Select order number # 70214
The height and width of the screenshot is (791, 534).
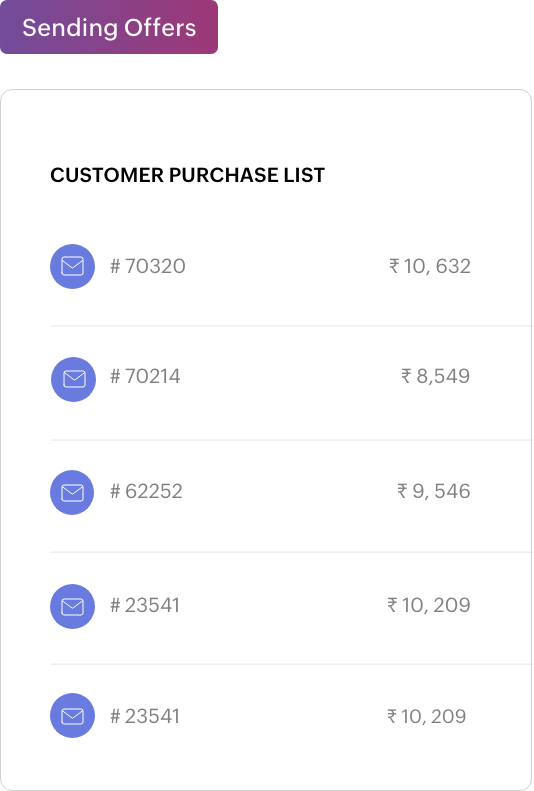(x=145, y=376)
